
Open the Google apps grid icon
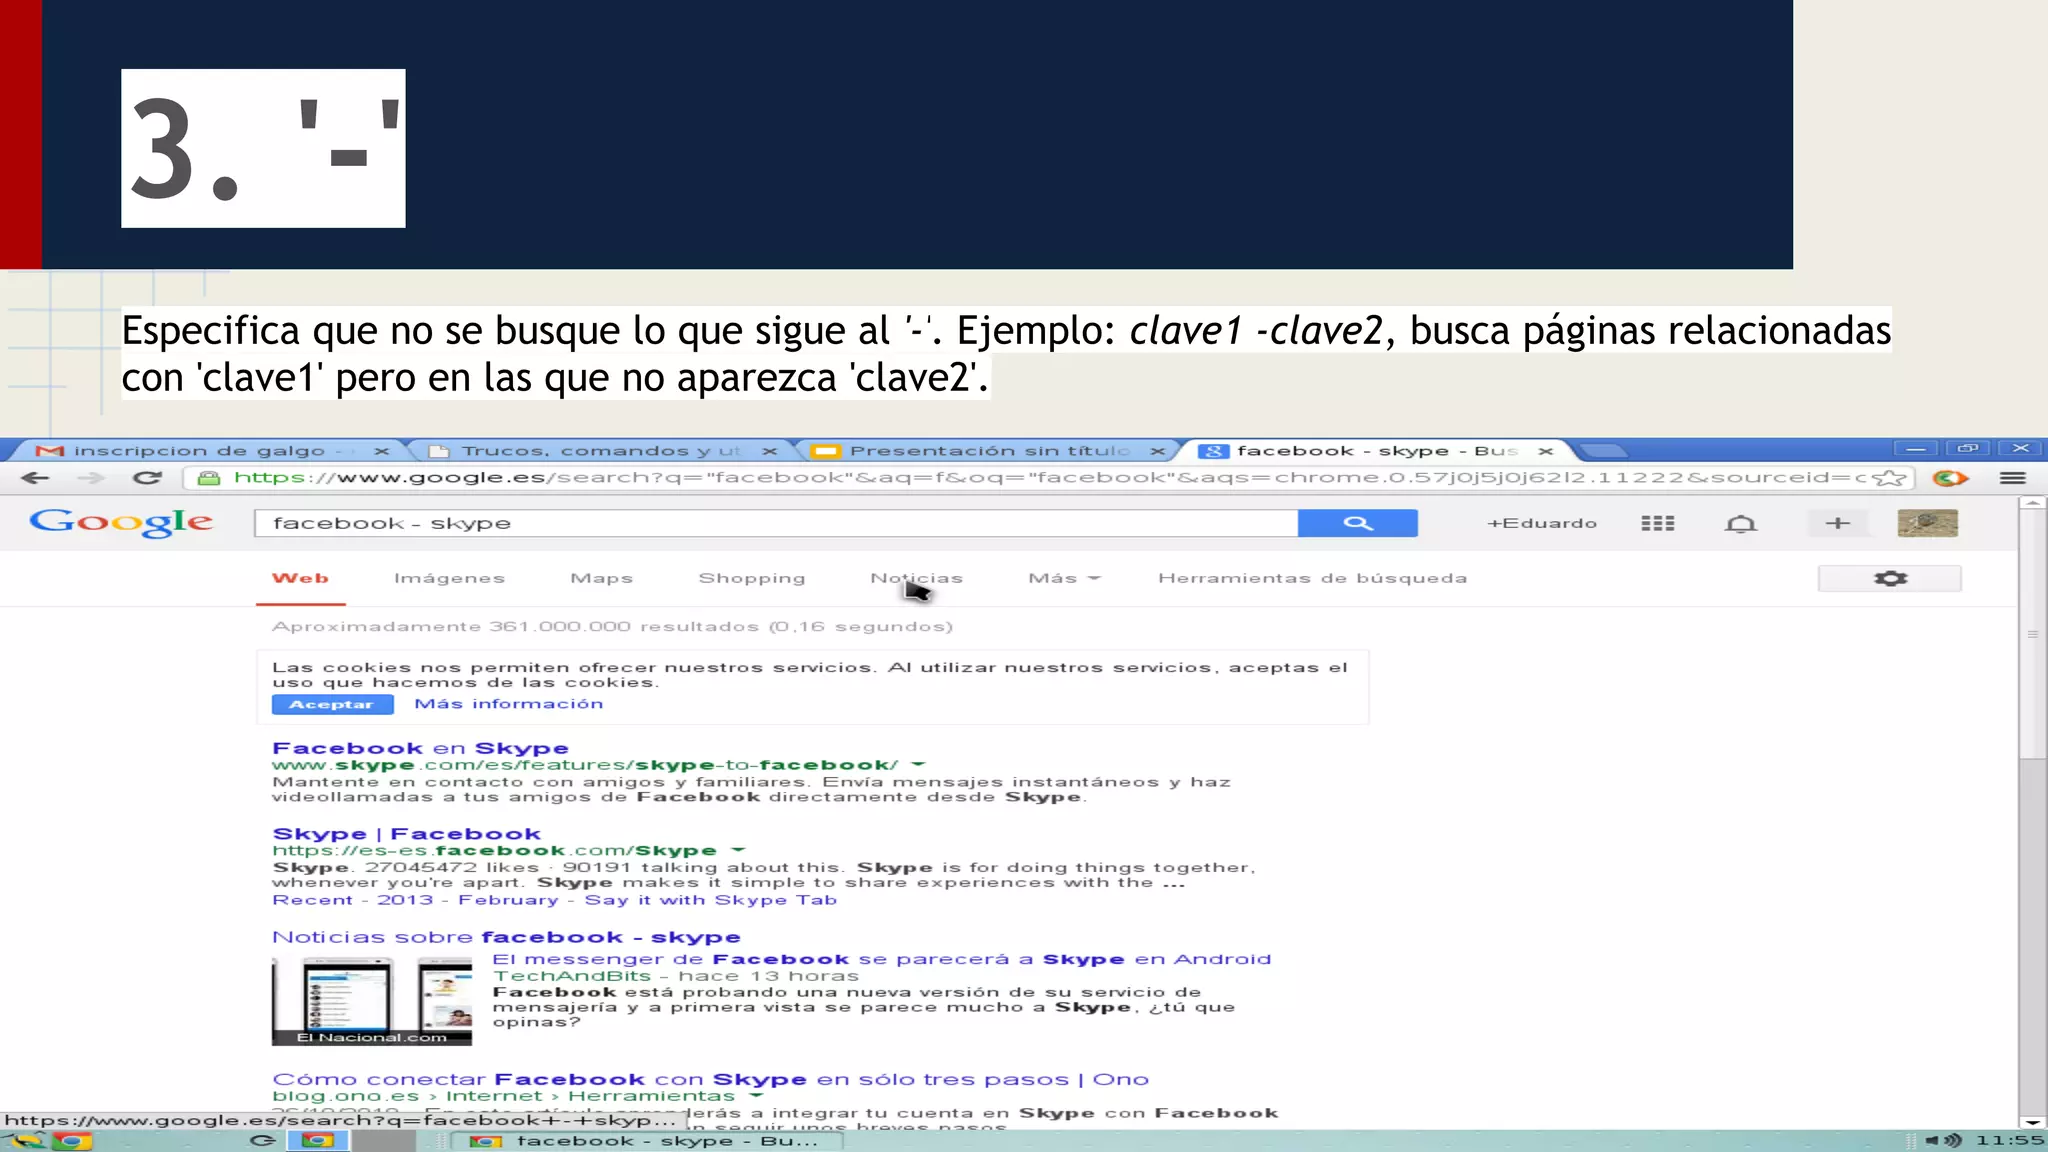click(x=1657, y=523)
